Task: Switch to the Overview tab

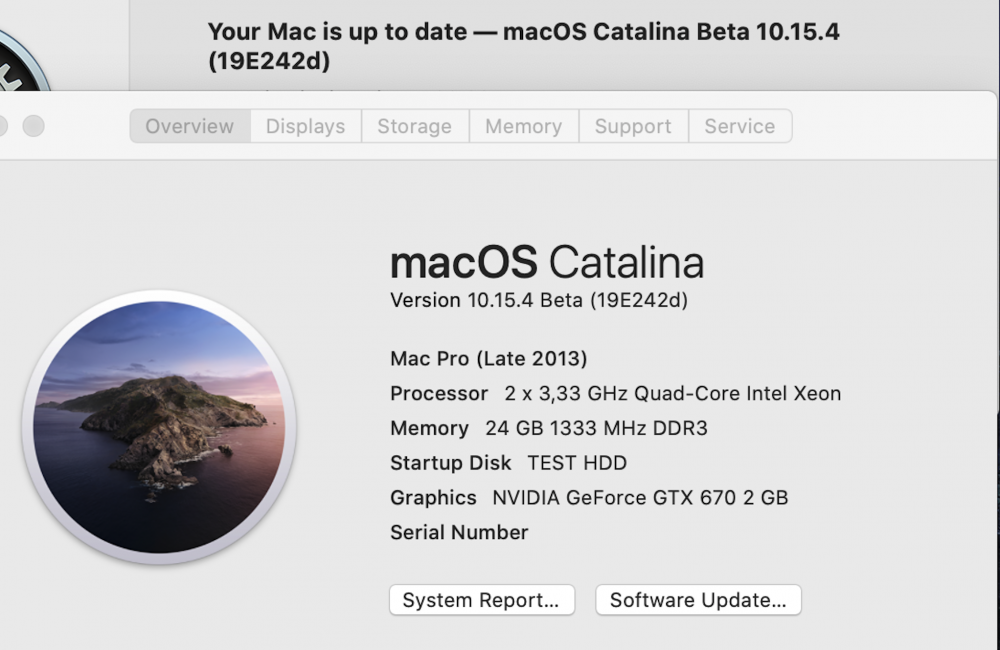Action: click(x=190, y=126)
